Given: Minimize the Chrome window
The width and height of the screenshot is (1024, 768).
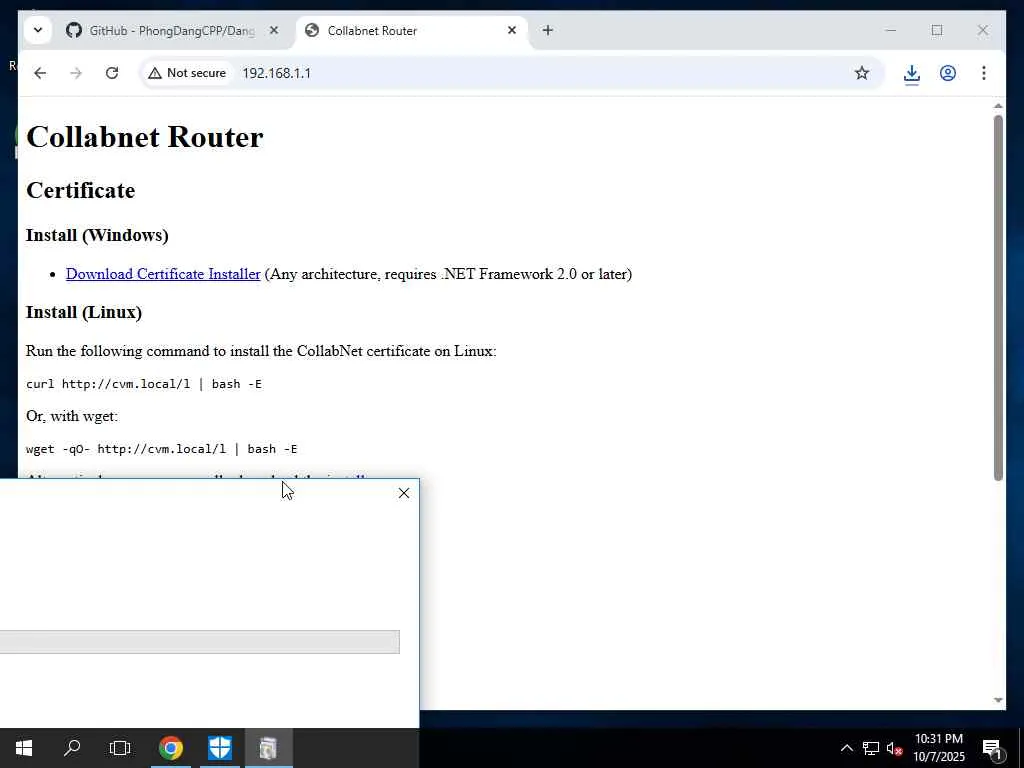Looking at the screenshot, I should (x=891, y=30).
